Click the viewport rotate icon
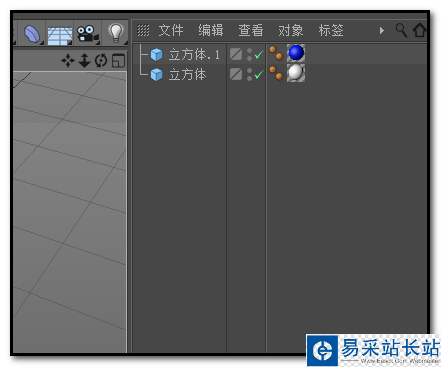The height and width of the screenshot is (367, 441). coord(101,61)
